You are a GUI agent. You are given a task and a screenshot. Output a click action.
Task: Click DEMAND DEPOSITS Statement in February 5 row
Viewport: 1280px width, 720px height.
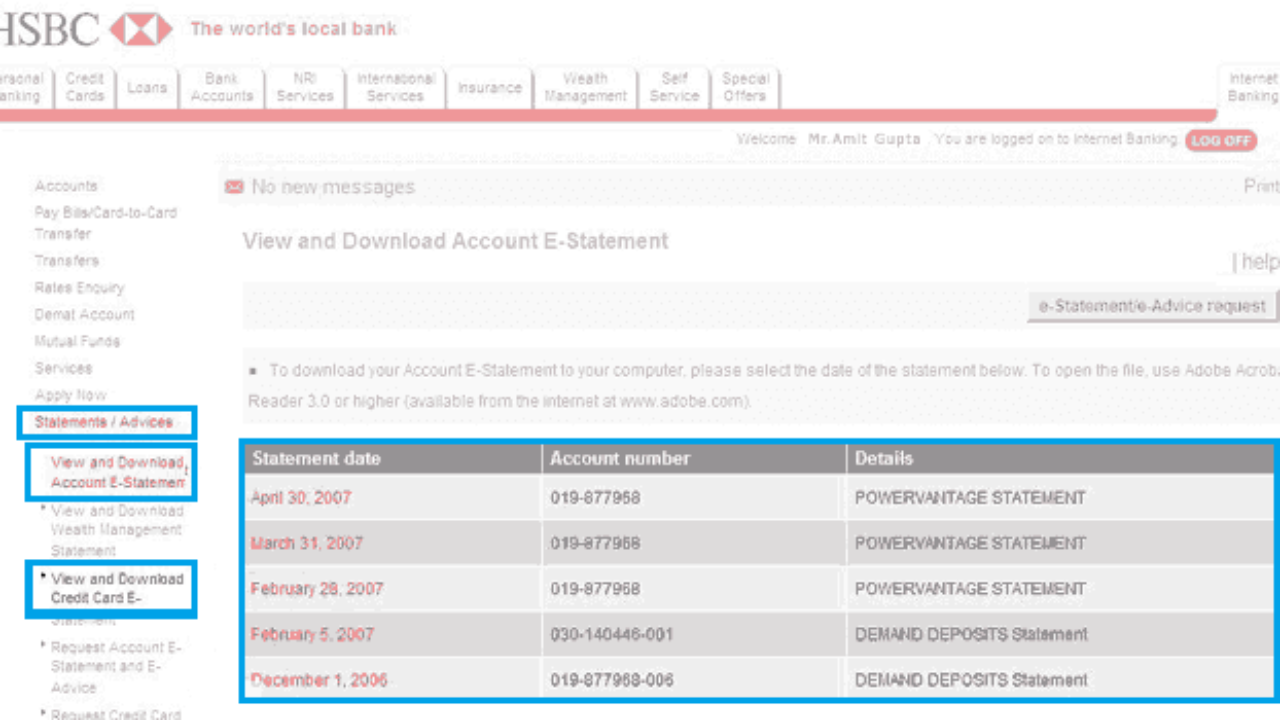(971, 634)
